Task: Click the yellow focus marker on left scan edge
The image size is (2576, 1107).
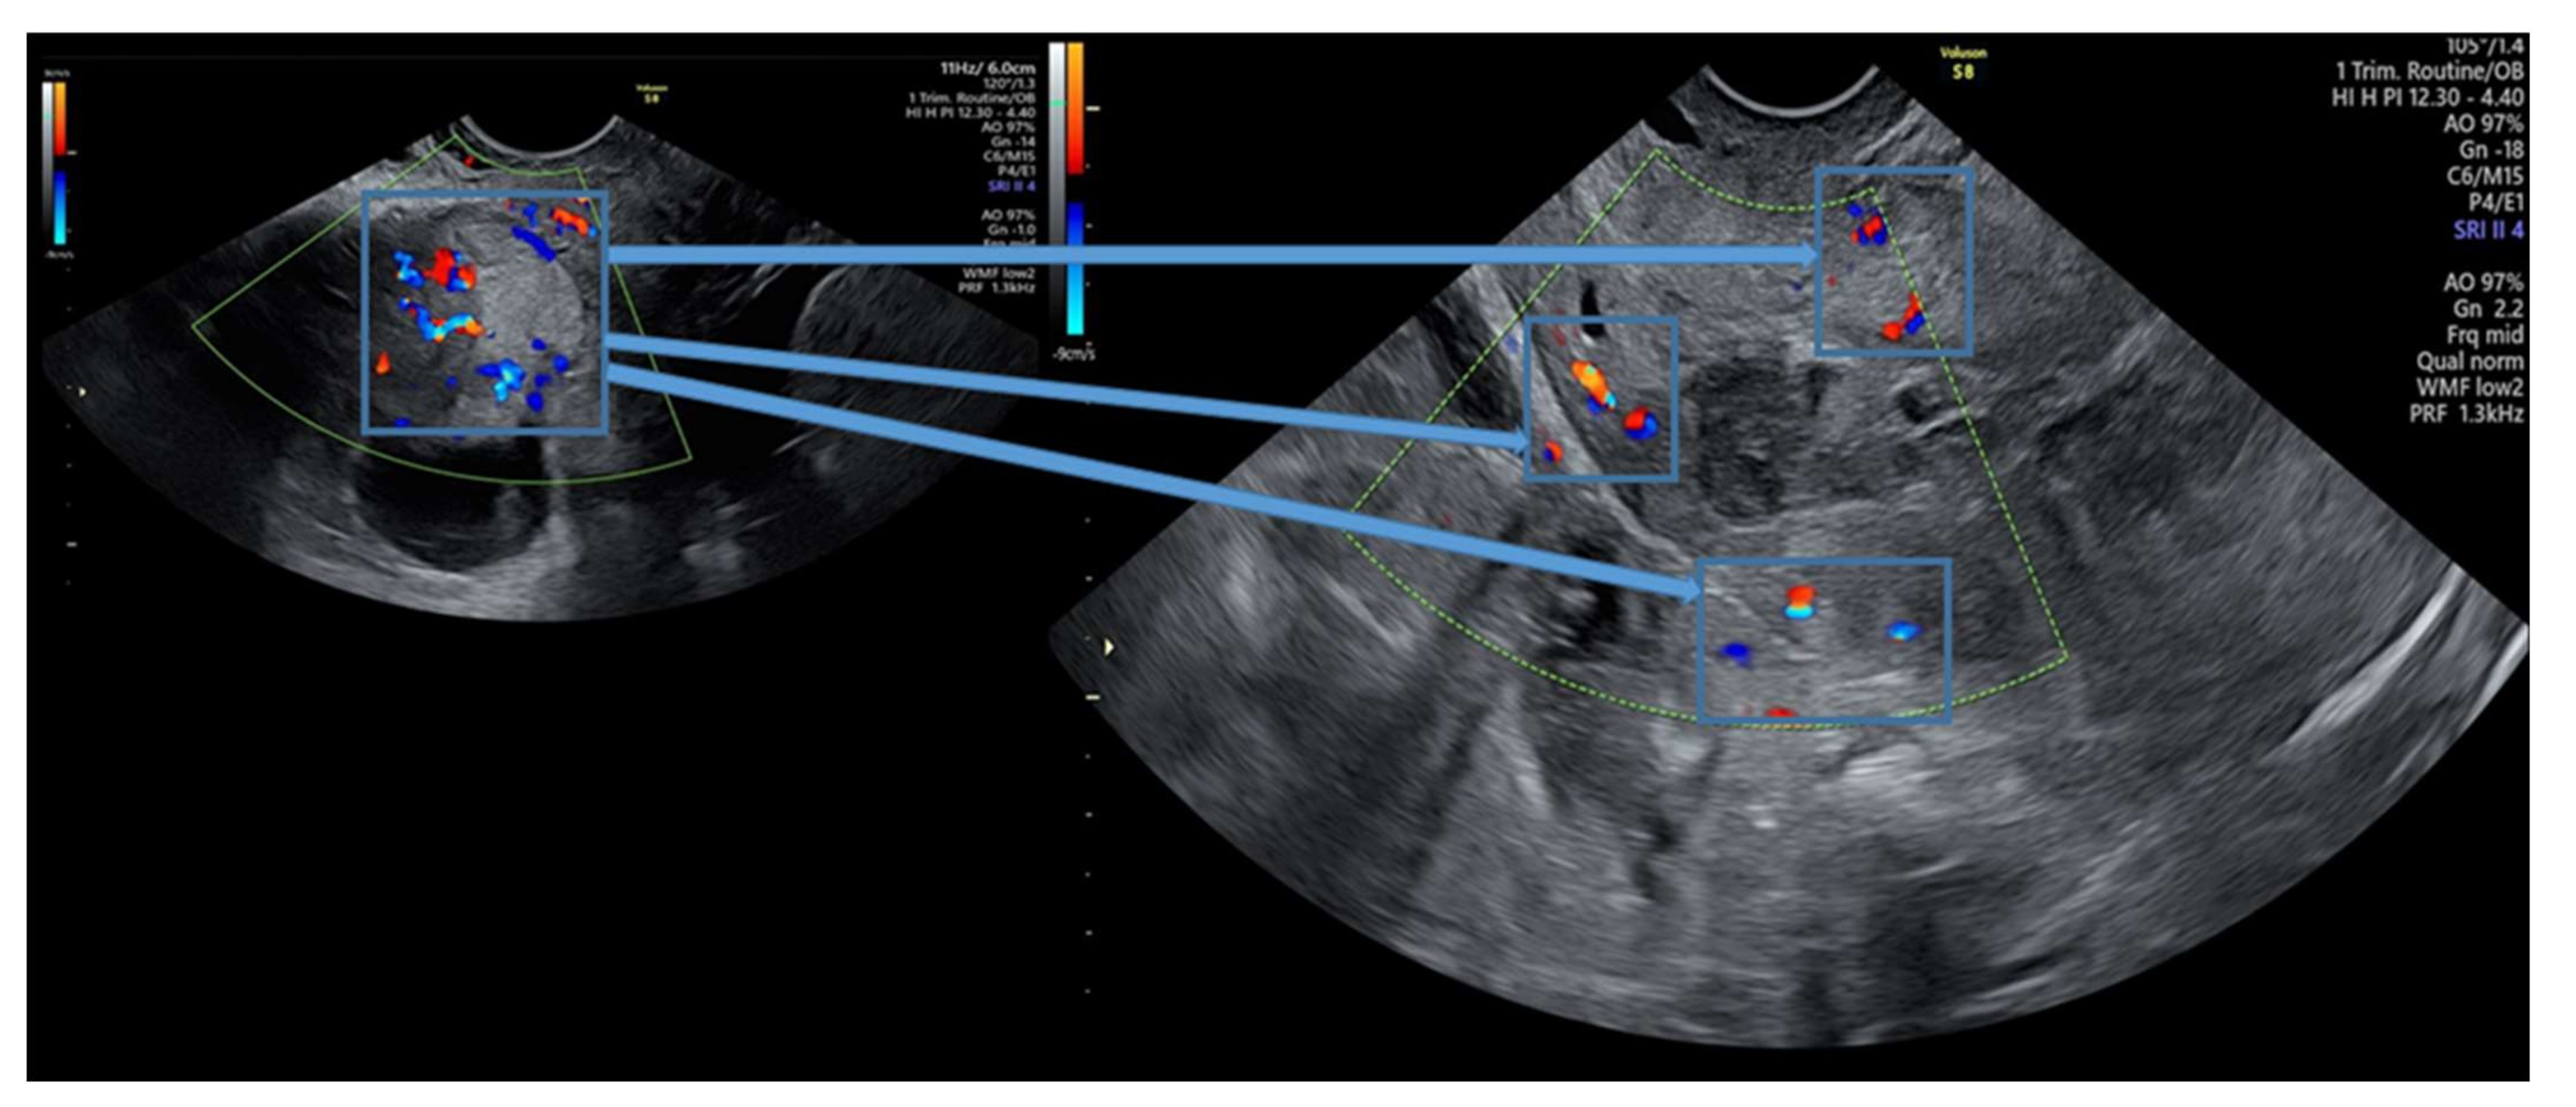Action: pyautogui.click(x=82, y=392)
